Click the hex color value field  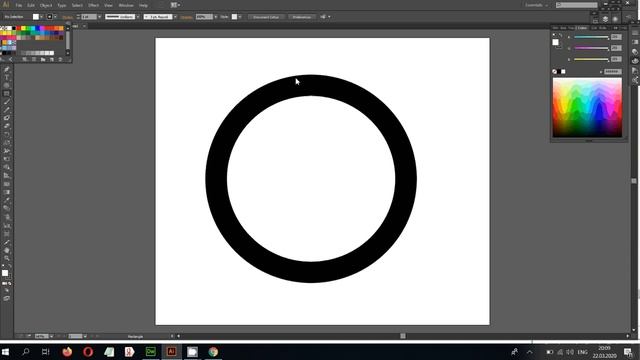[x=613, y=71]
